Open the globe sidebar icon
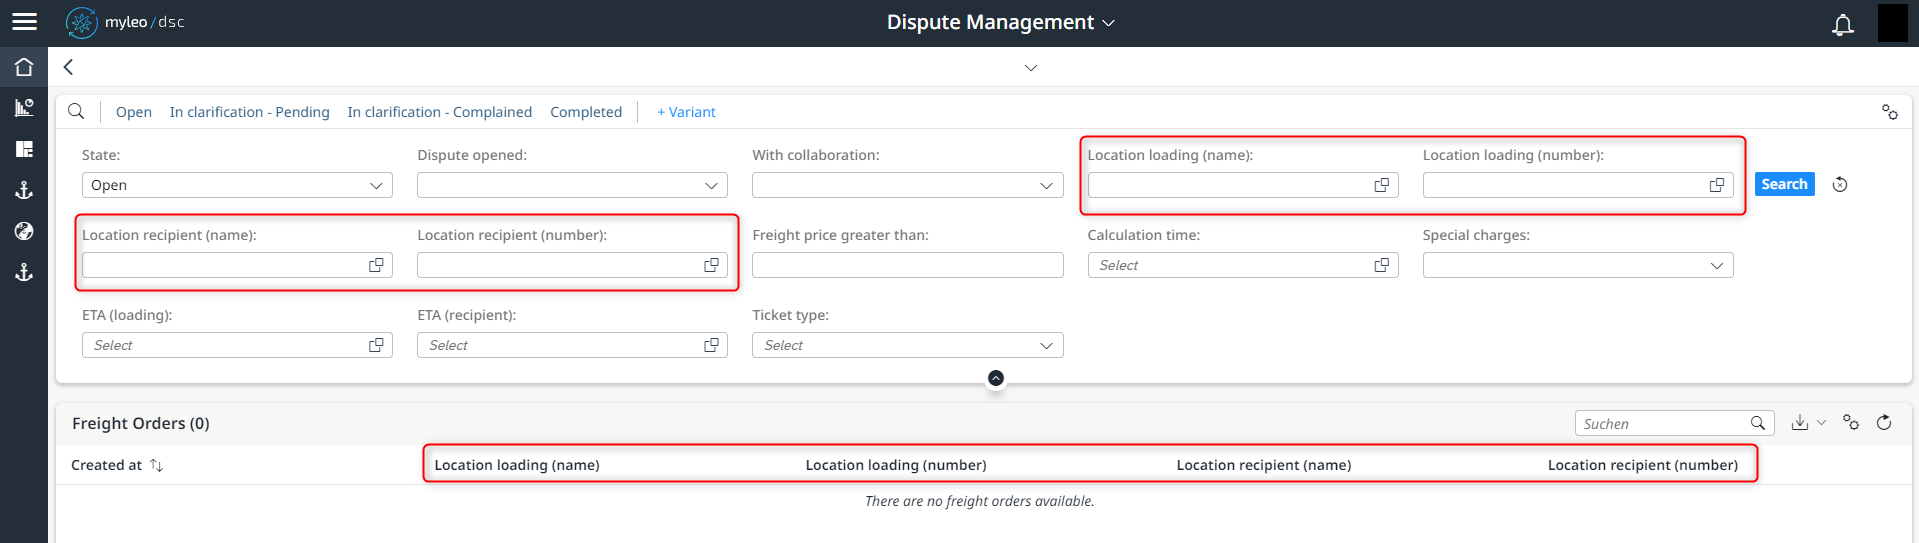 (24, 231)
